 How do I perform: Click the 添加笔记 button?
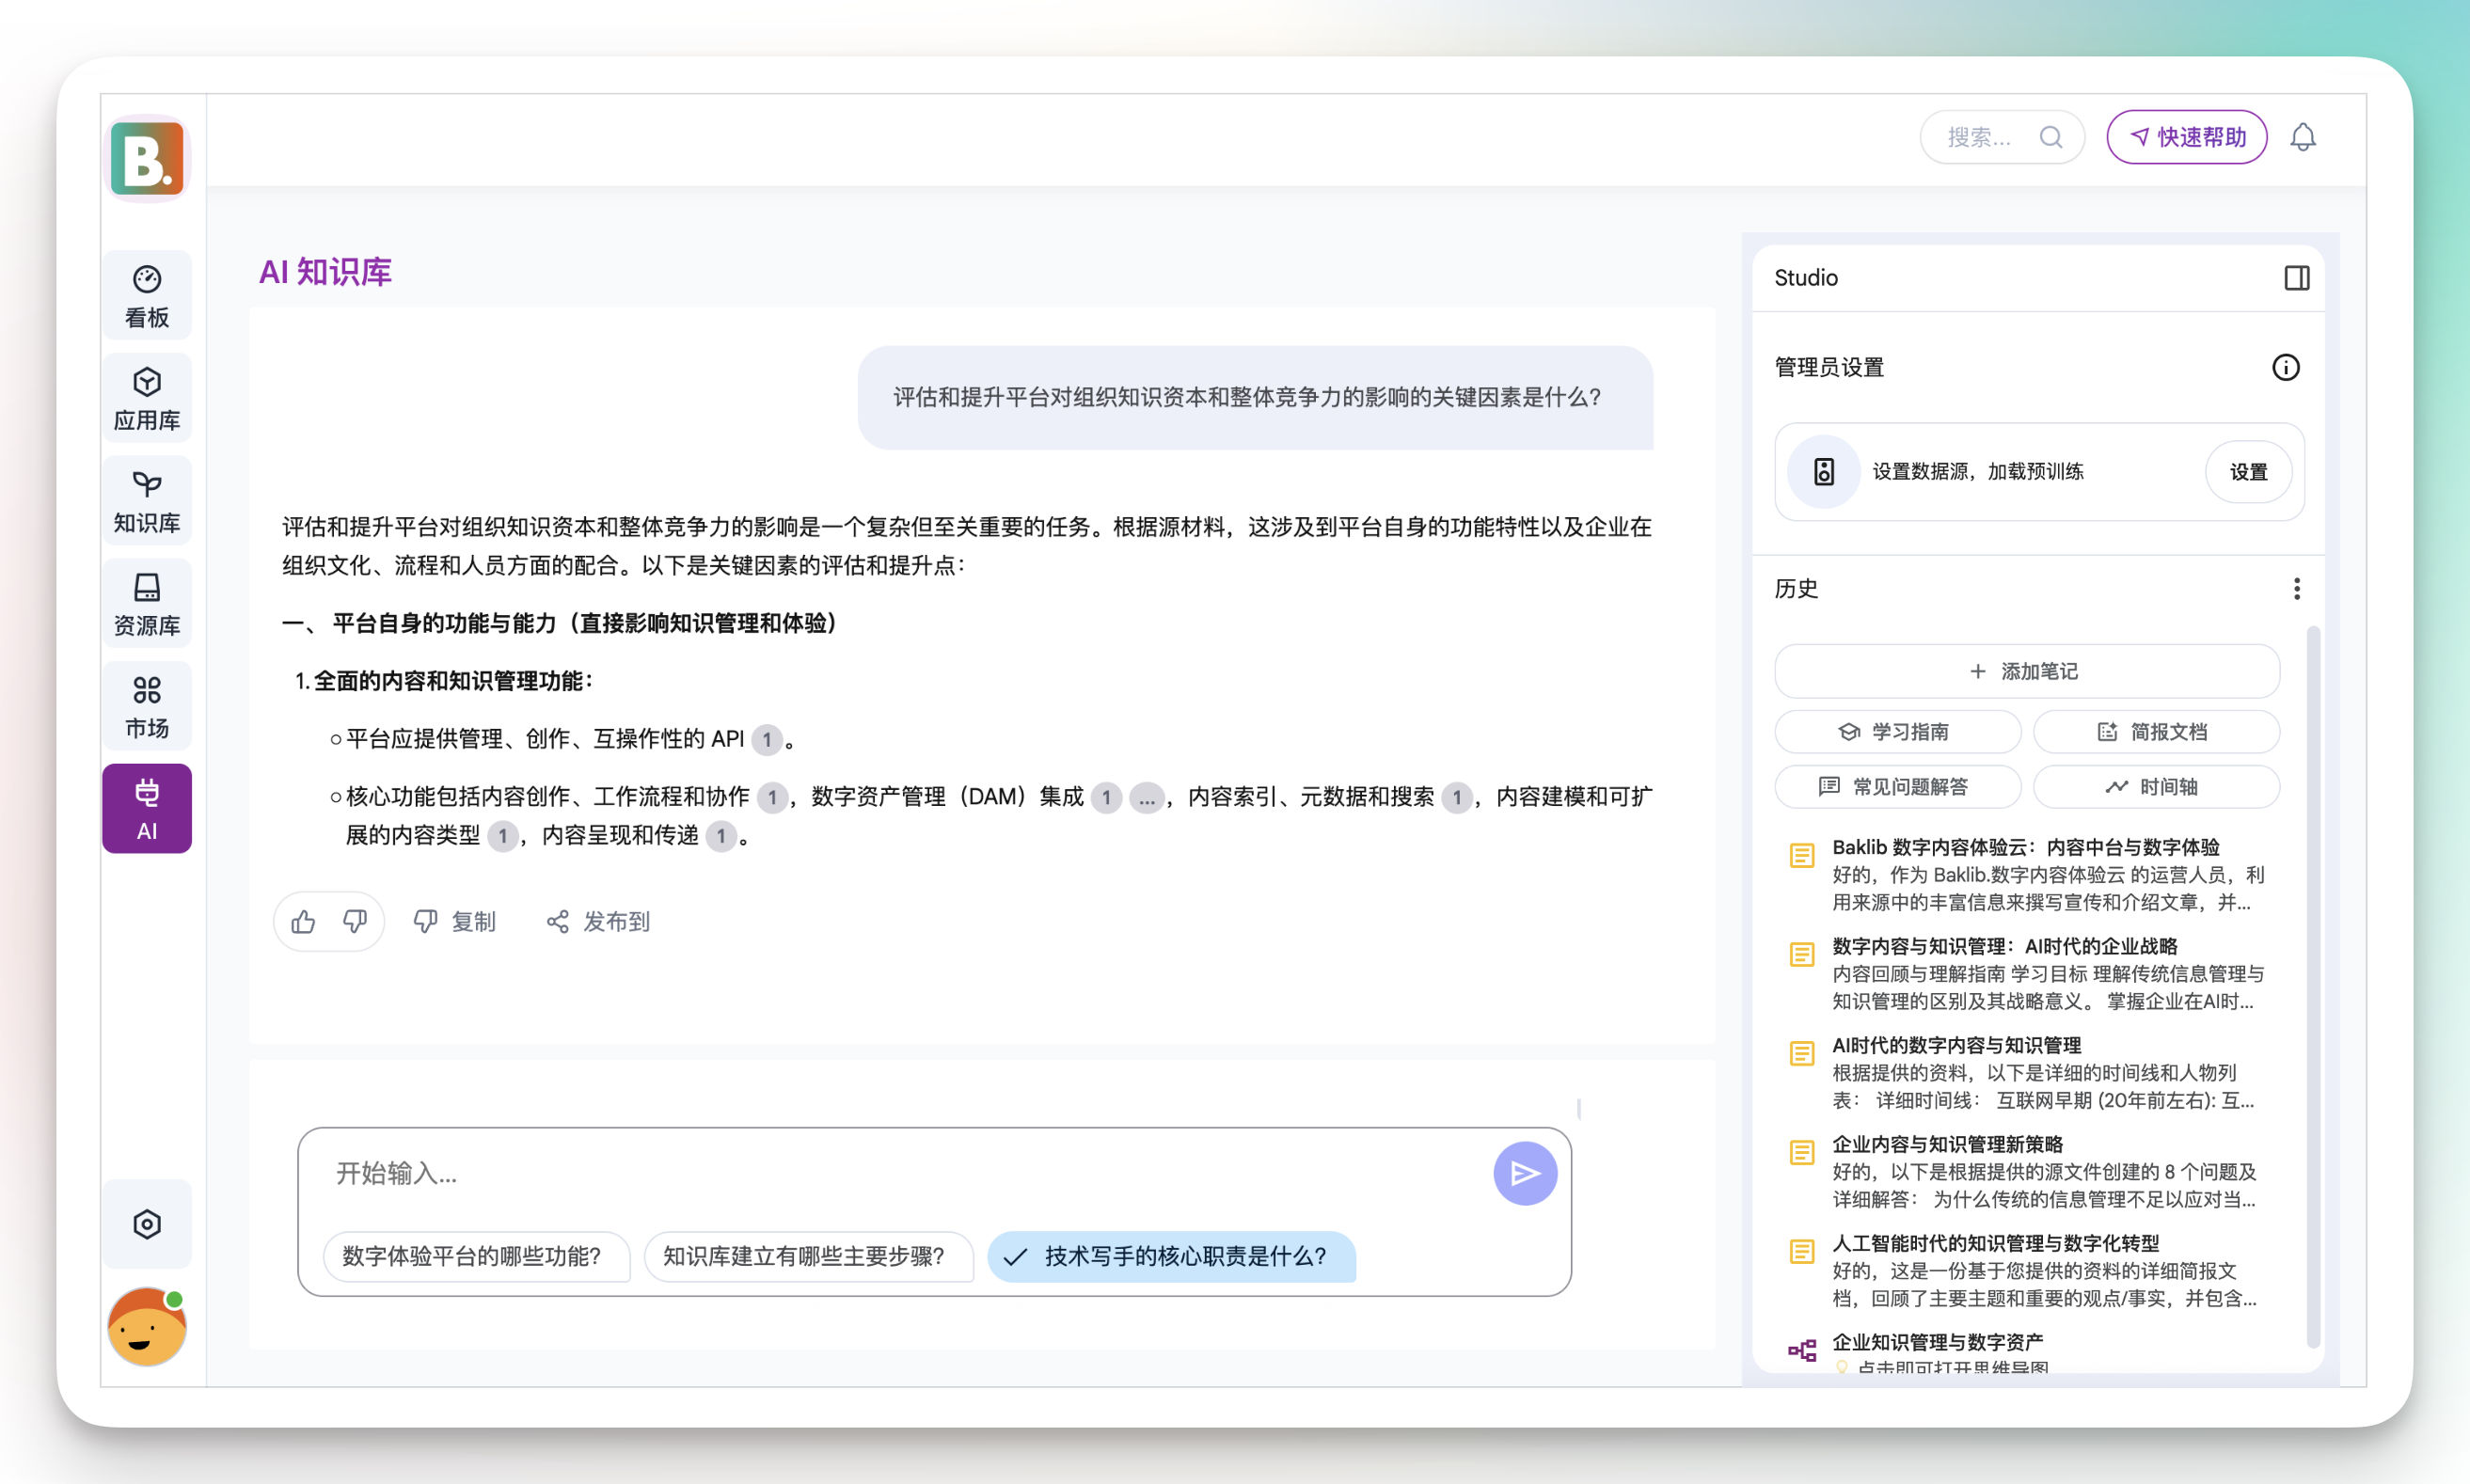coord(2026,671)
